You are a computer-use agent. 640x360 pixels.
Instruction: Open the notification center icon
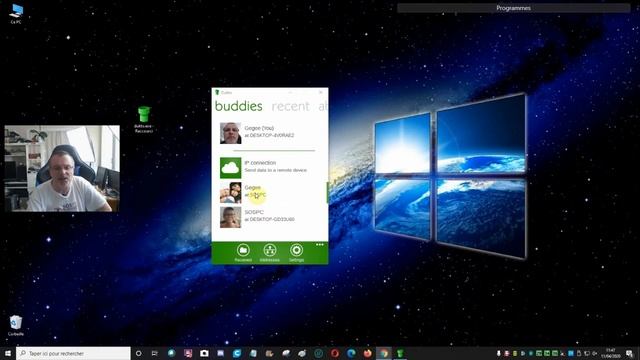tap(629, 353)
